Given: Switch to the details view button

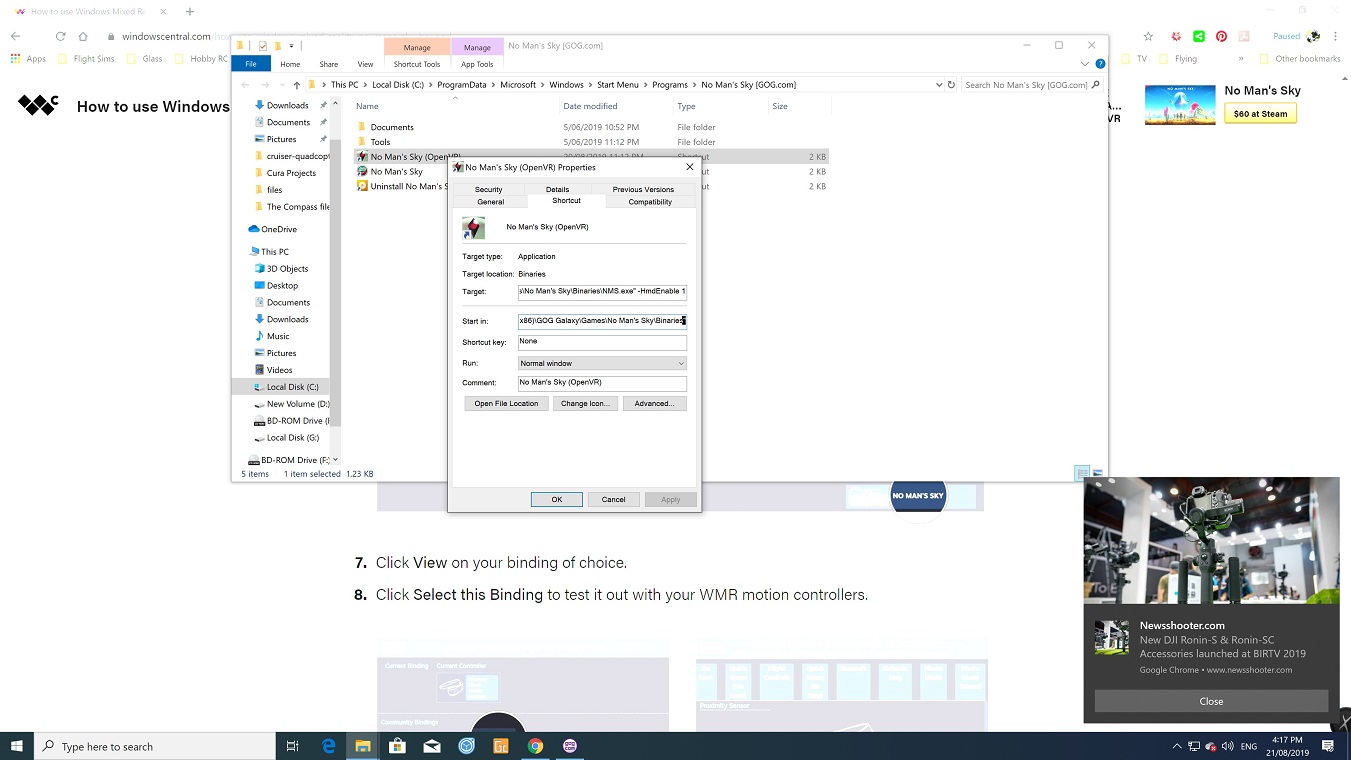Looking at the screenshot, I should pos(1082,473).
